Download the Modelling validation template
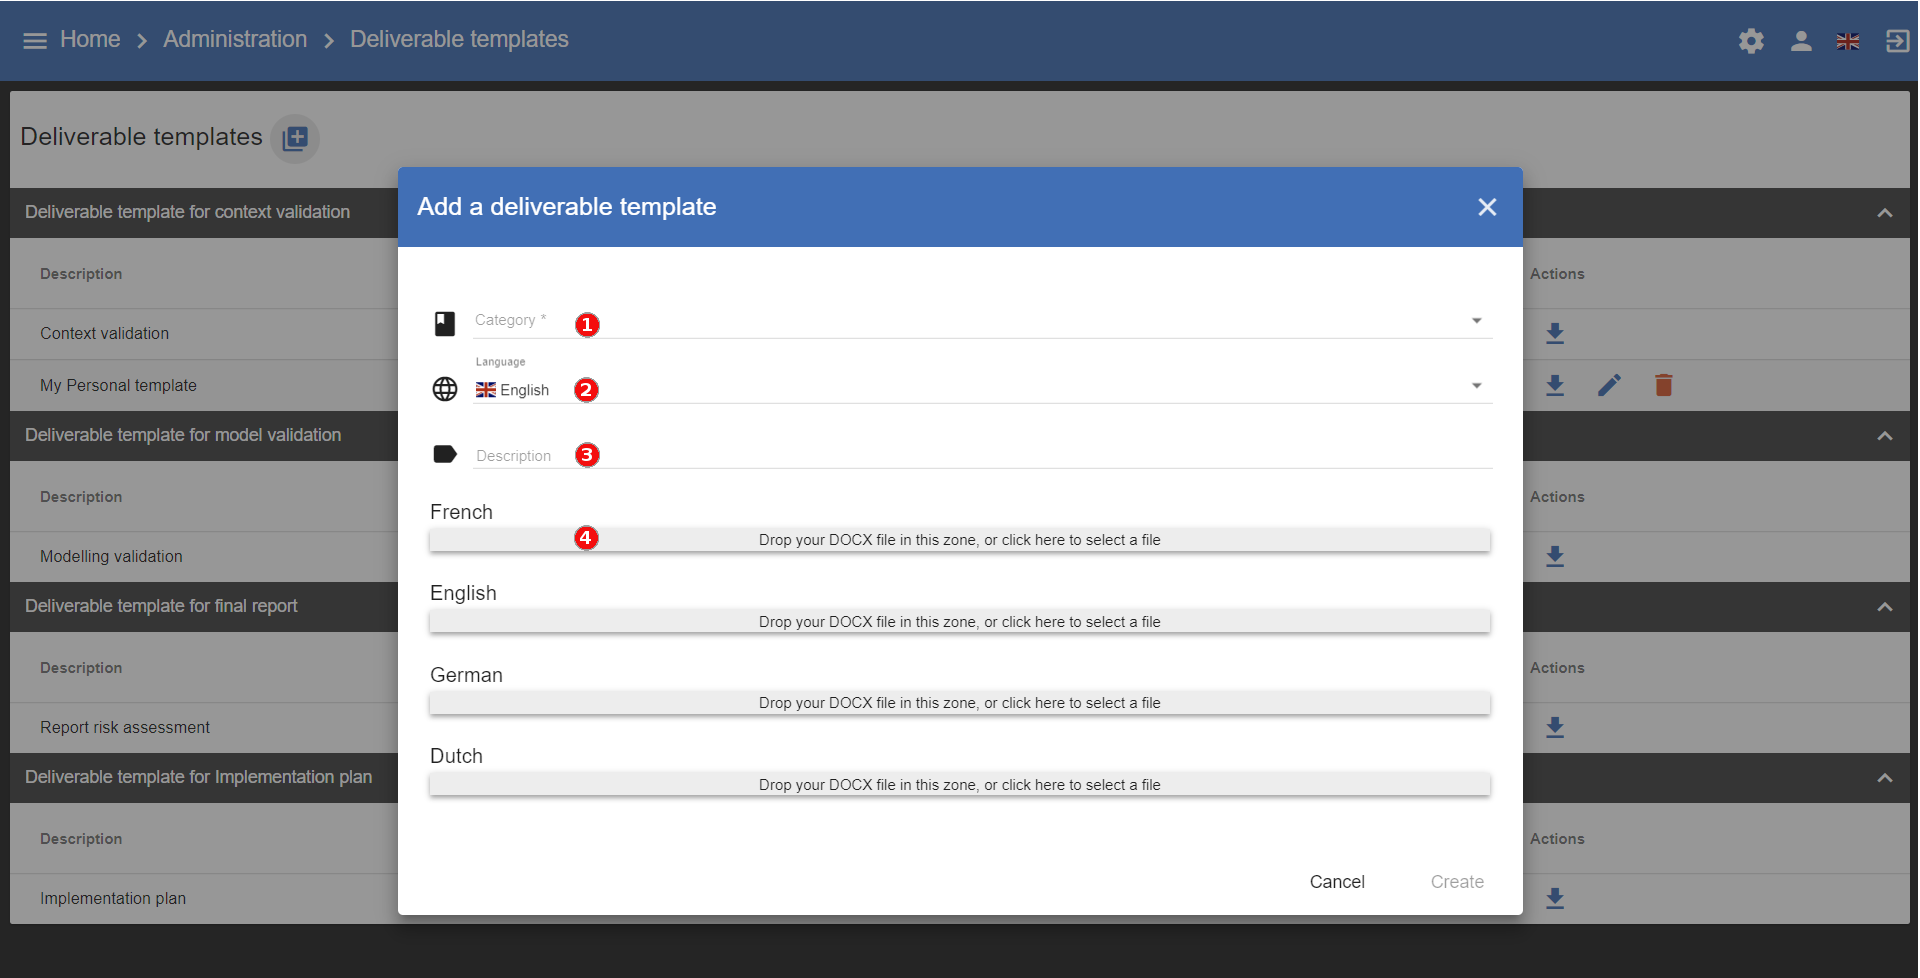The width and height of the screenshot is (1920, 978). (x=1555, y=556)
